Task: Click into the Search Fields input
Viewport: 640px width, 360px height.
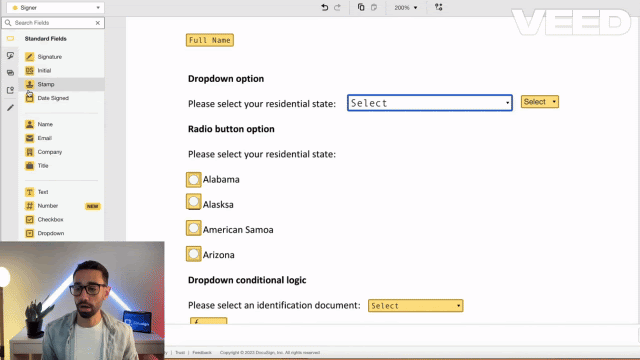Action: (x=53, y=23)
